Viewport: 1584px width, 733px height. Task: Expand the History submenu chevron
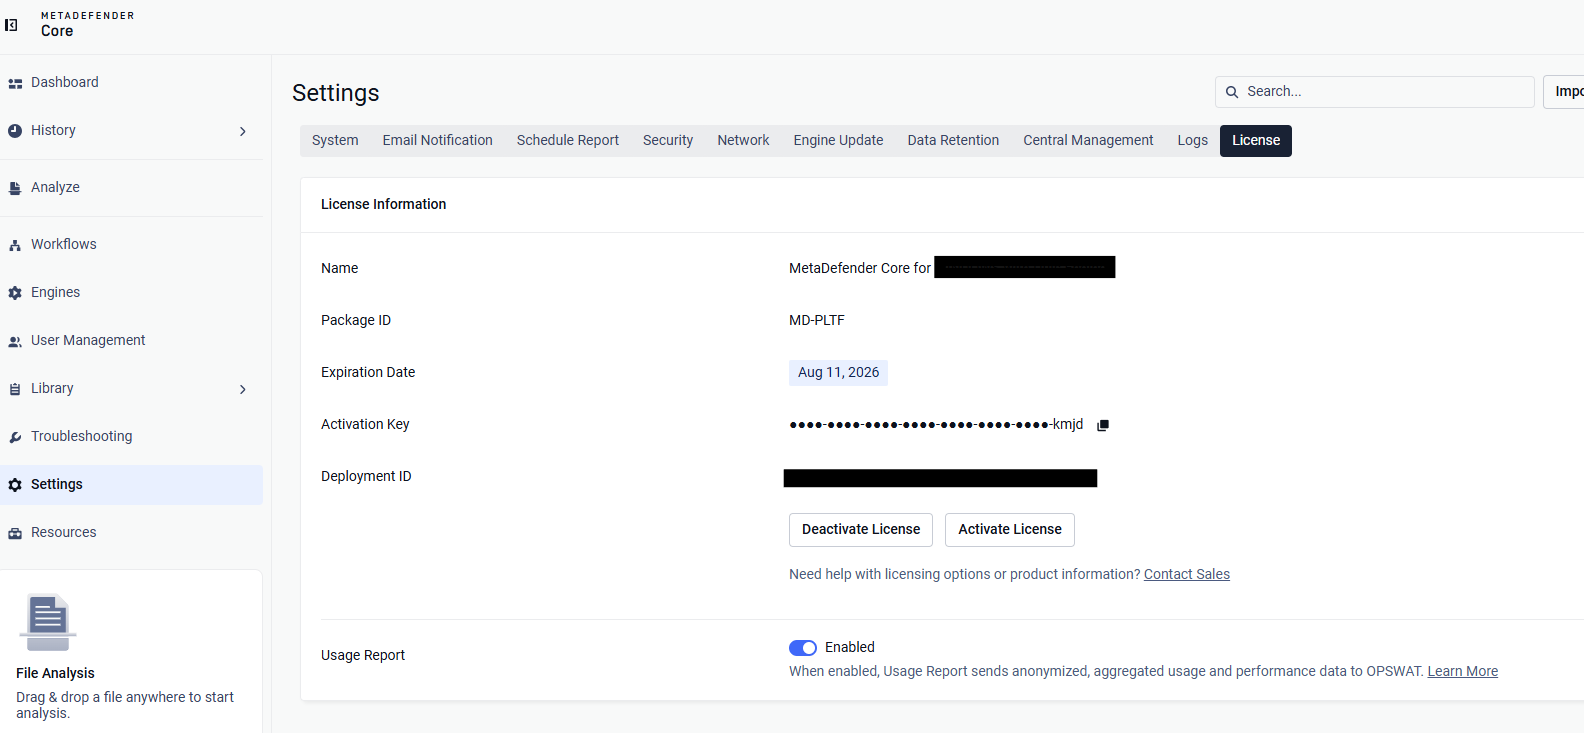tap(243, 131)
